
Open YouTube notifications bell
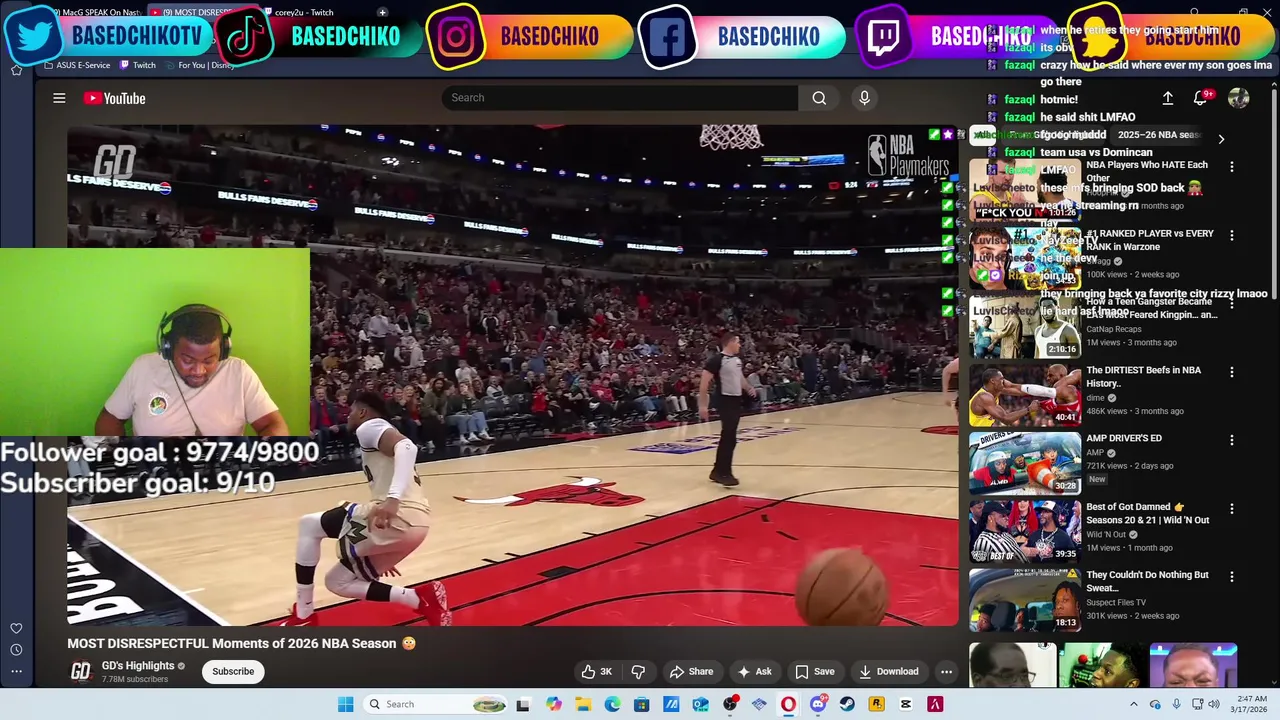tap(1200, 98)
